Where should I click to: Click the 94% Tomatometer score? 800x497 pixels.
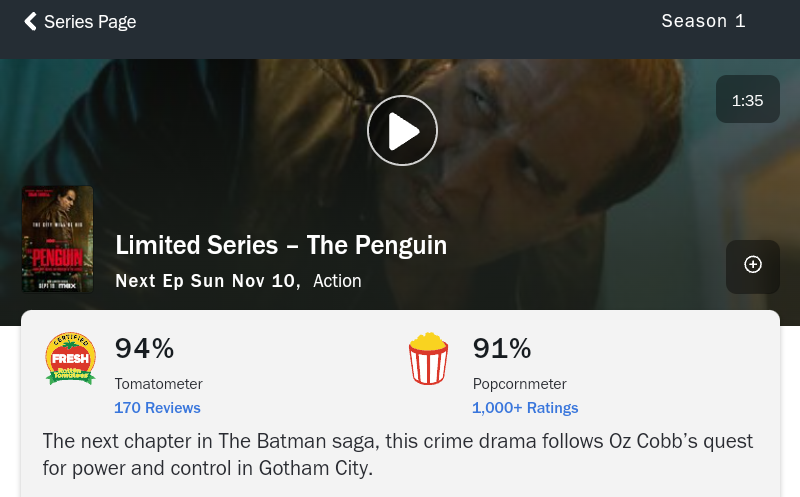144,348
